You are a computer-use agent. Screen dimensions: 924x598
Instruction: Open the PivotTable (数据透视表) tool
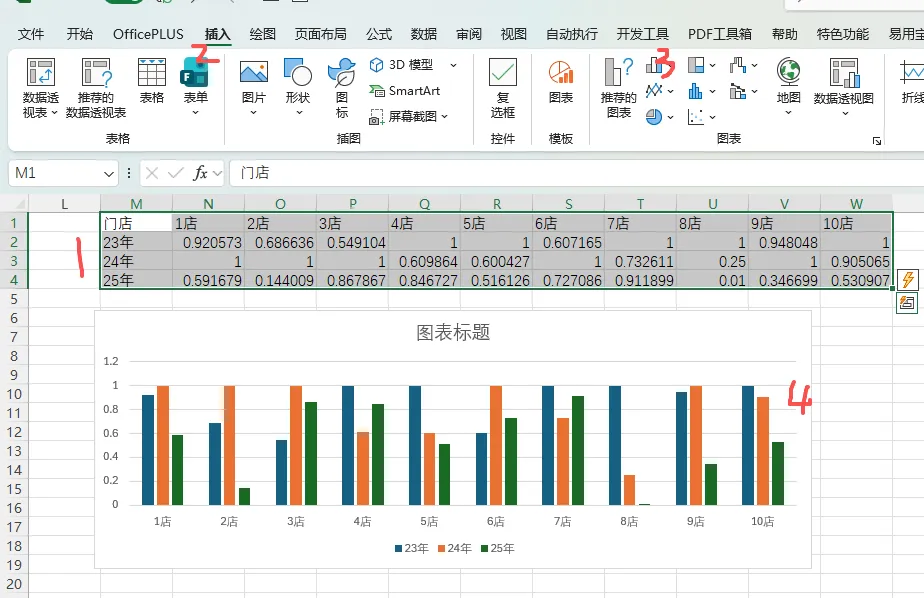41,88
